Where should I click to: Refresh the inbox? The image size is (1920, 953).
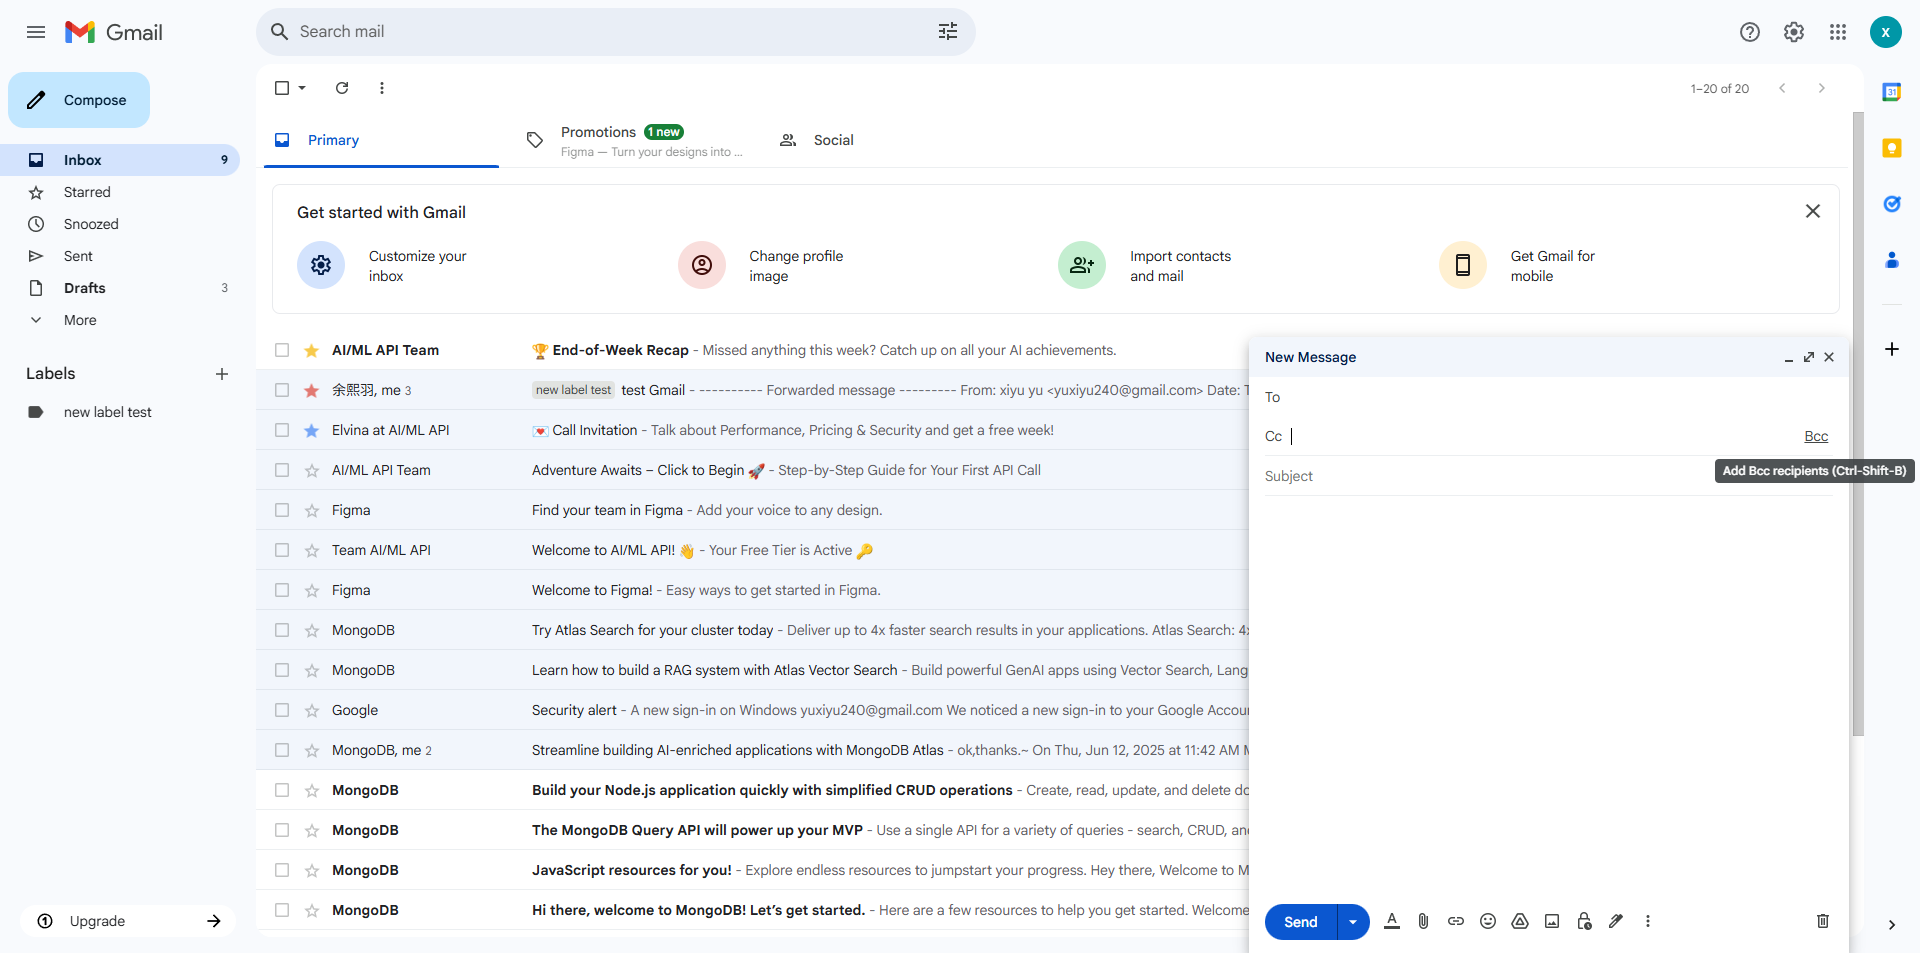342,88
